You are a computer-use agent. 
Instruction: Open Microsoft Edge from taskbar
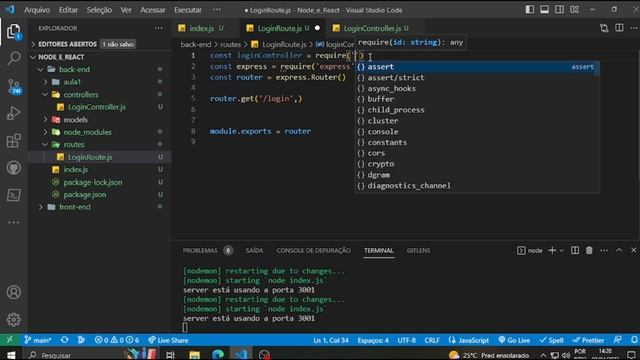(218, 354)
